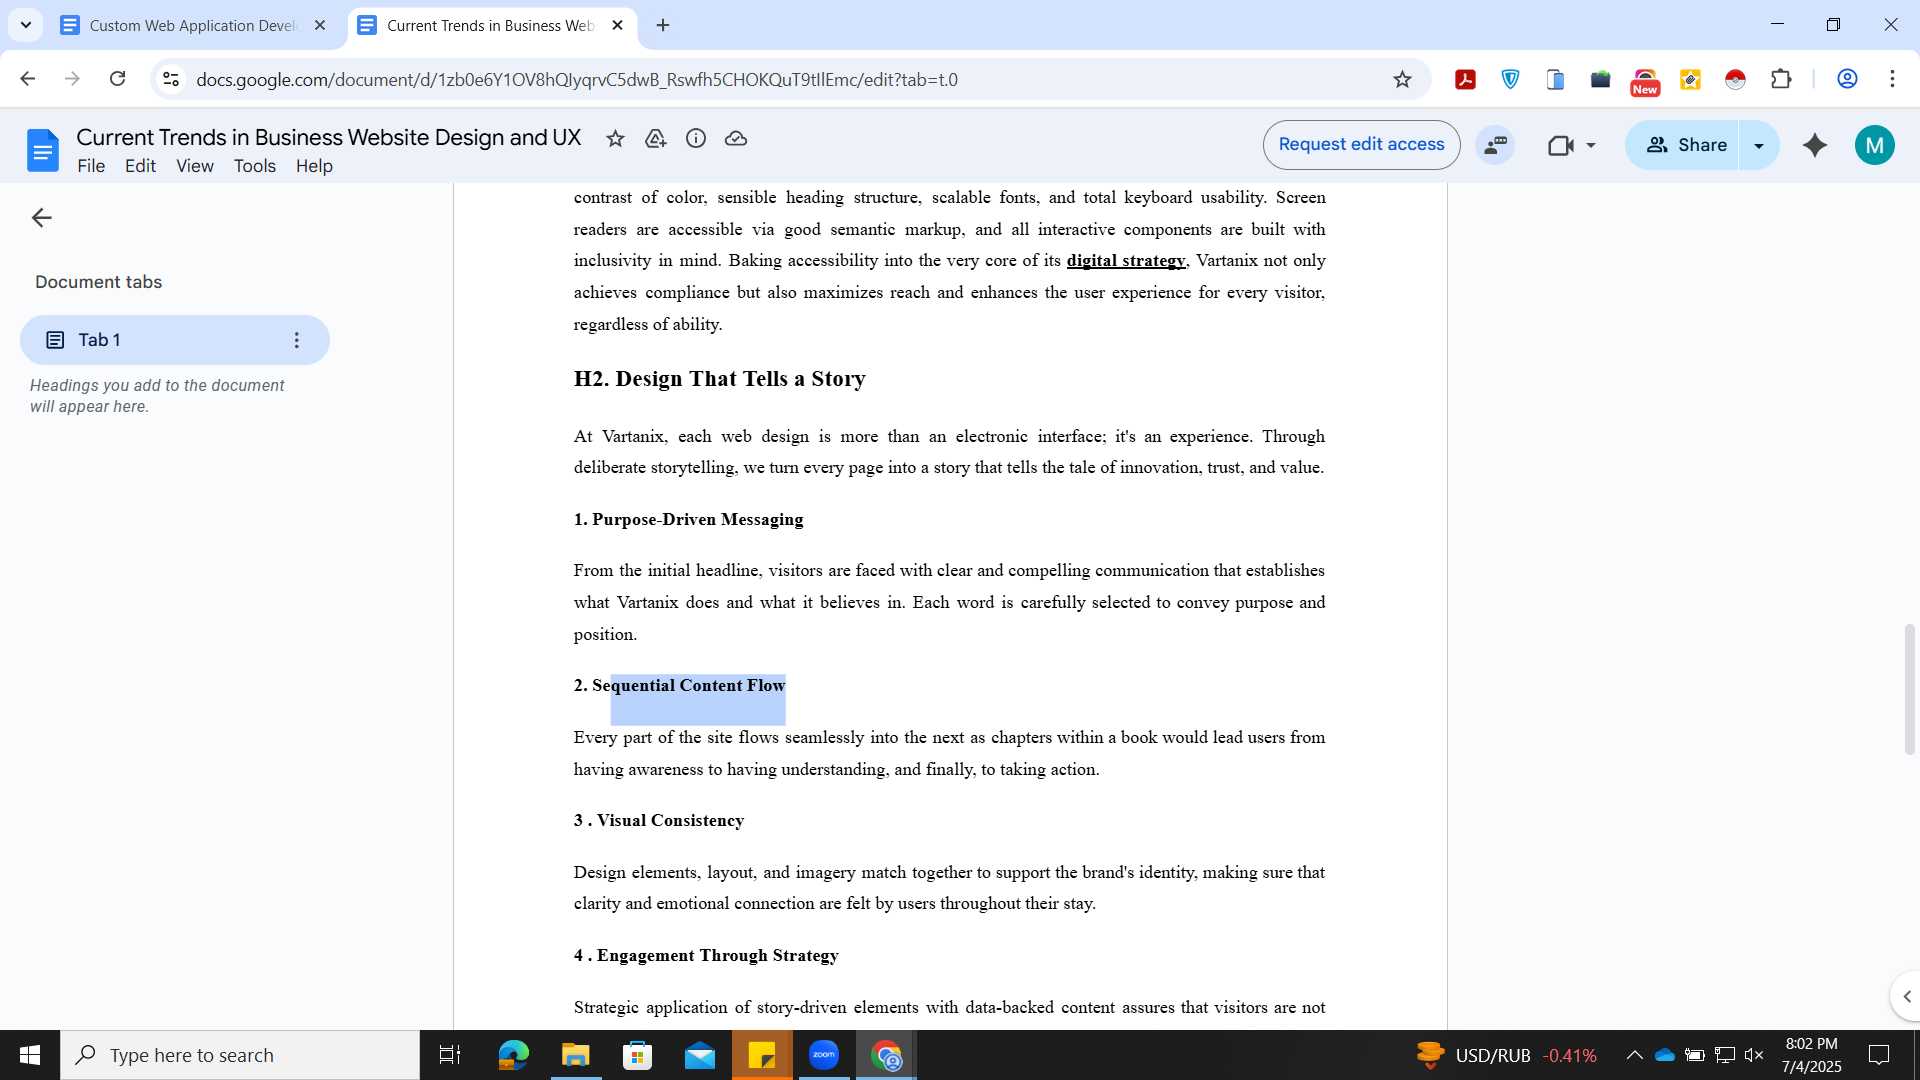
Task: View site information icon in address bar
Action: [x=171, y=79]
